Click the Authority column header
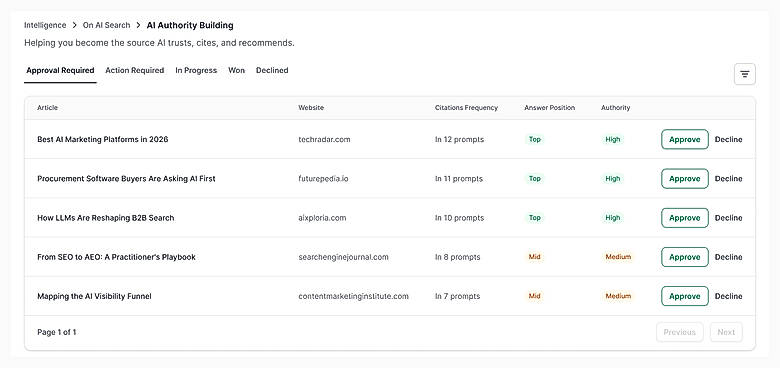The width and height of the screenshot is (780, 368). tap(615, 107)
